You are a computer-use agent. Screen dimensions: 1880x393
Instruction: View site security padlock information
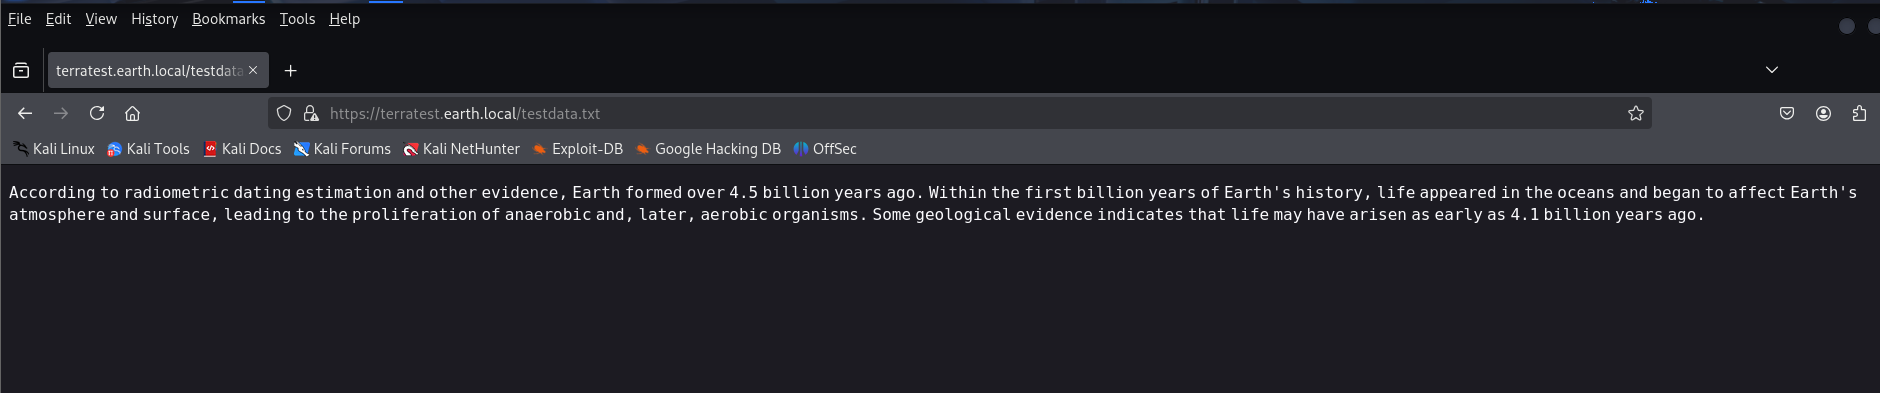coord(311,113)
